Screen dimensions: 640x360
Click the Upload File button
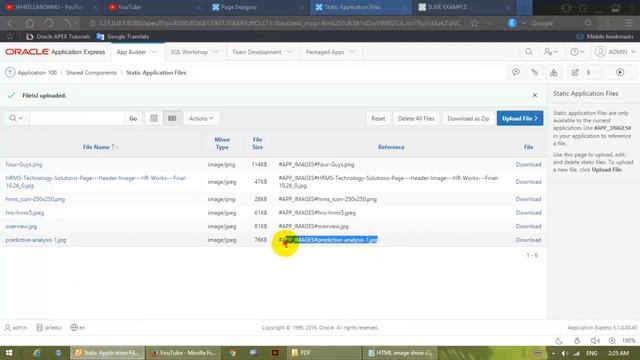520,118
